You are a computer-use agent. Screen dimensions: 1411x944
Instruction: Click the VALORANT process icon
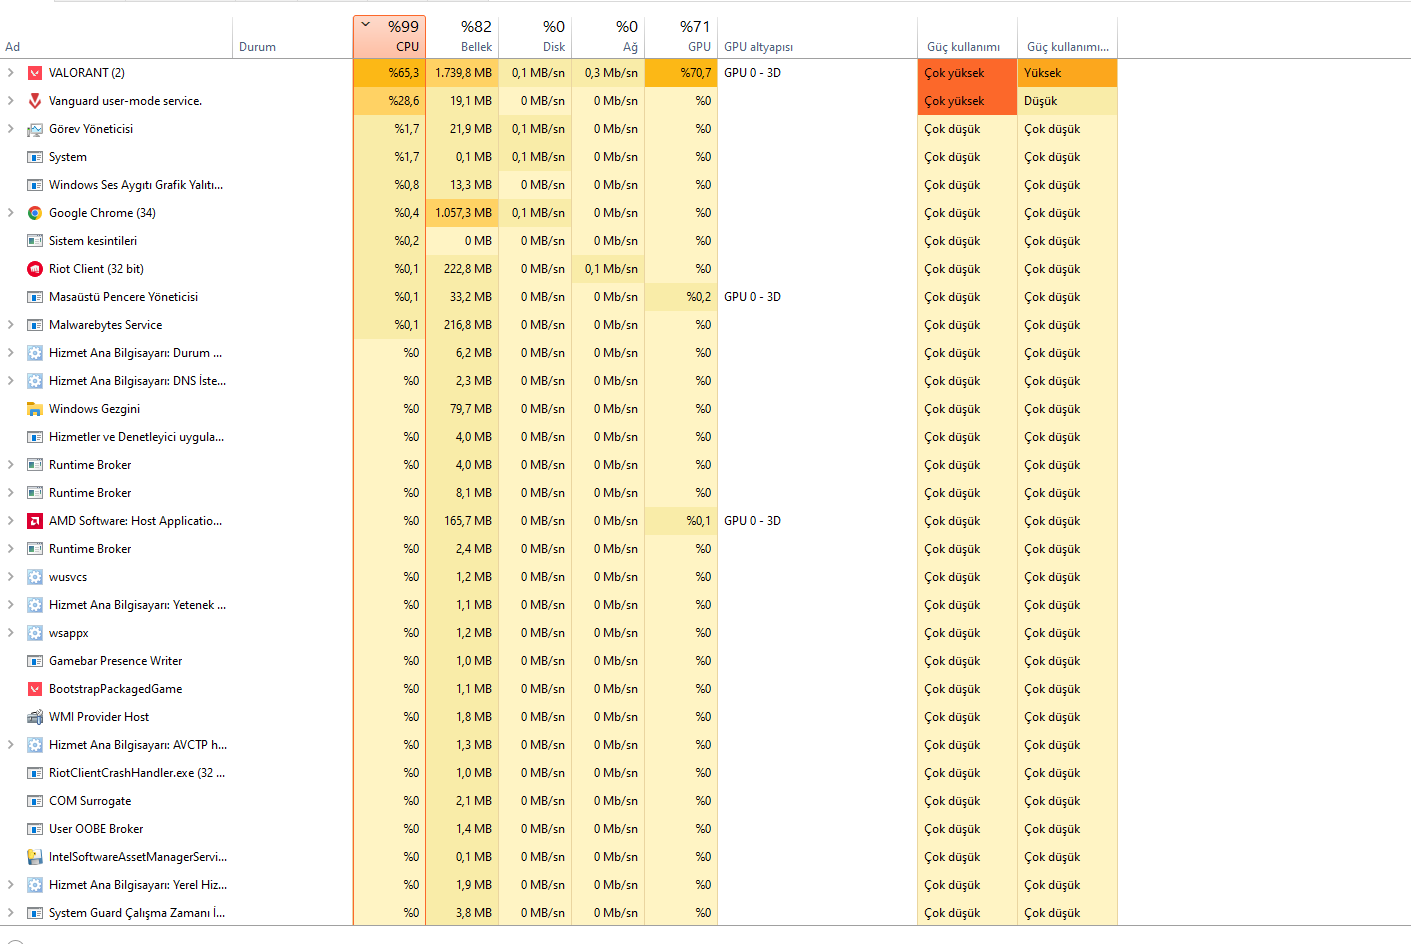[35, 73]
